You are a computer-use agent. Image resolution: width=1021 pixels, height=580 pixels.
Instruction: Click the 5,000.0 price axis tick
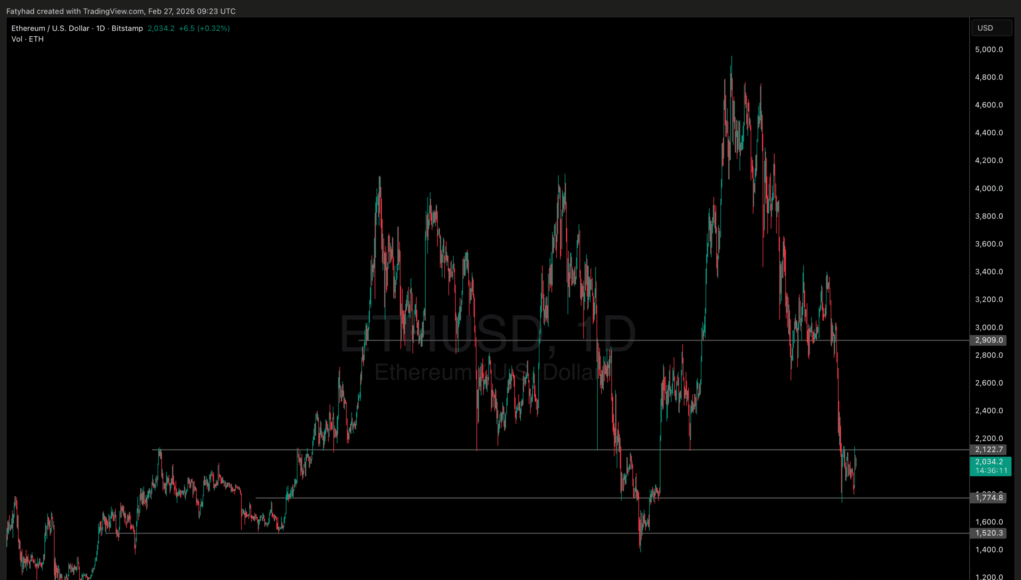pos(988,50)
